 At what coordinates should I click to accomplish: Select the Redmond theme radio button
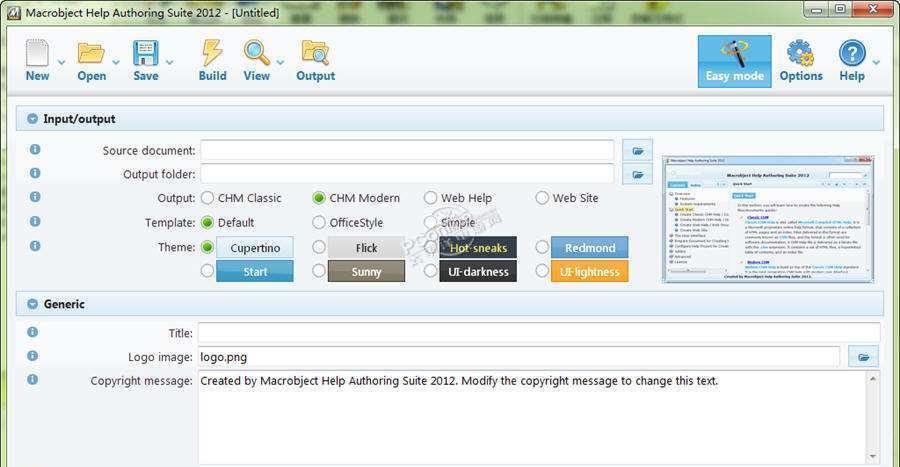pos(542,247)
